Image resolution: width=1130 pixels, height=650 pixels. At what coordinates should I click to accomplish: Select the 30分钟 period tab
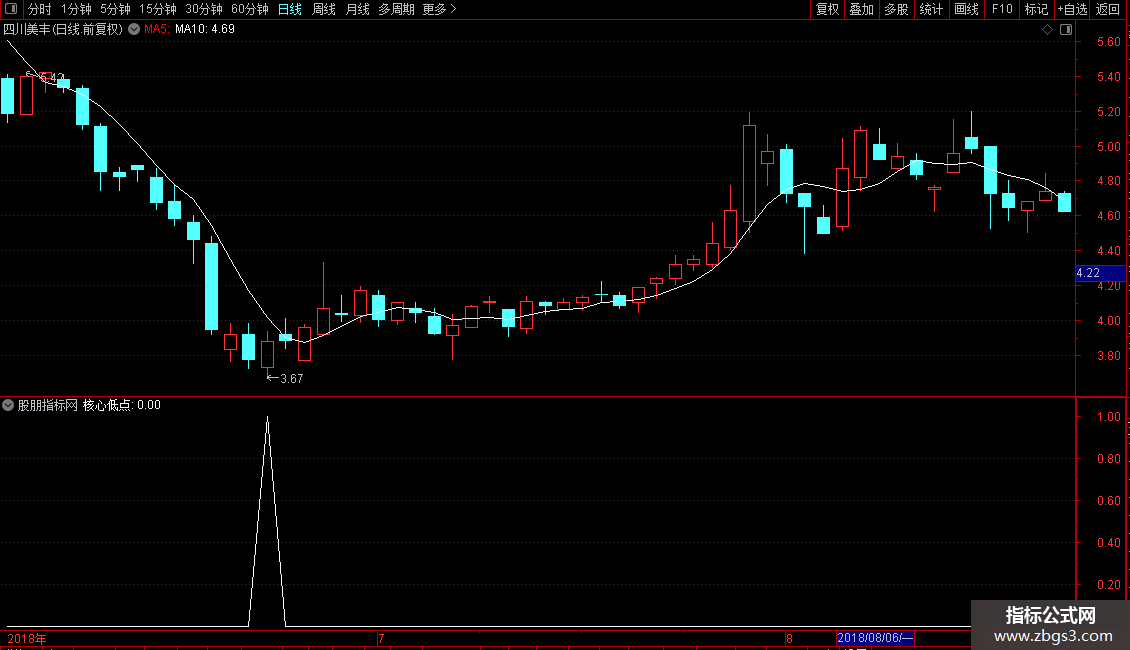[204, 9]
